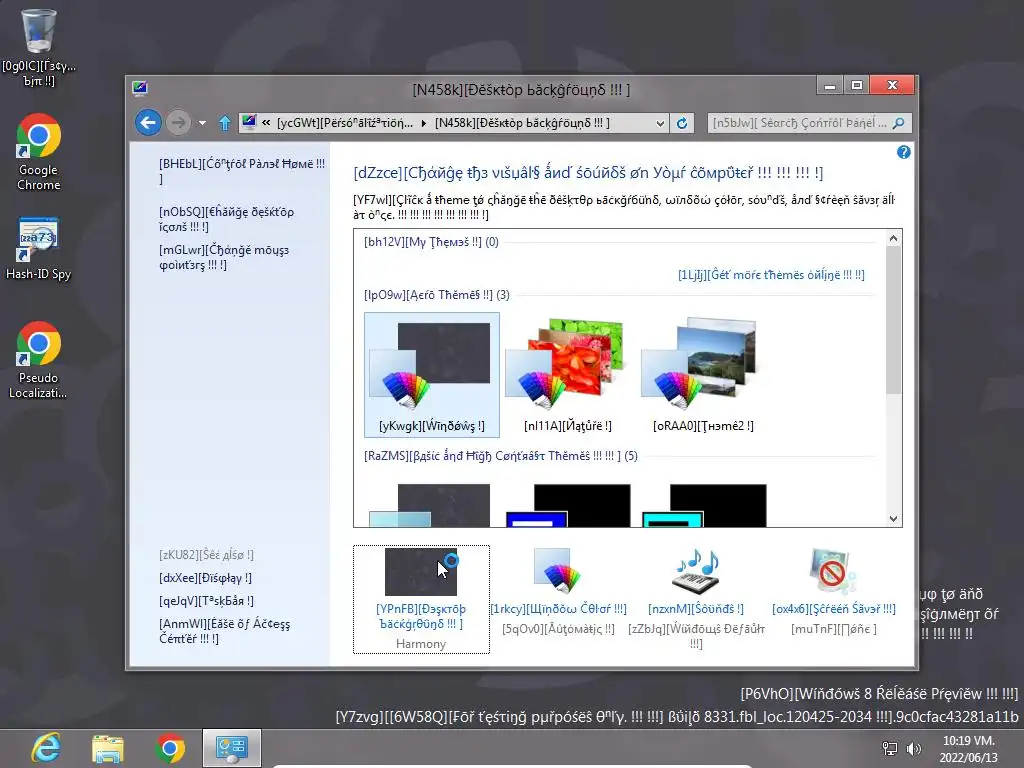Open Window Color setting icon
Image resolution: width=1024 pixels, height=768 pixels.
coord(556,571)
